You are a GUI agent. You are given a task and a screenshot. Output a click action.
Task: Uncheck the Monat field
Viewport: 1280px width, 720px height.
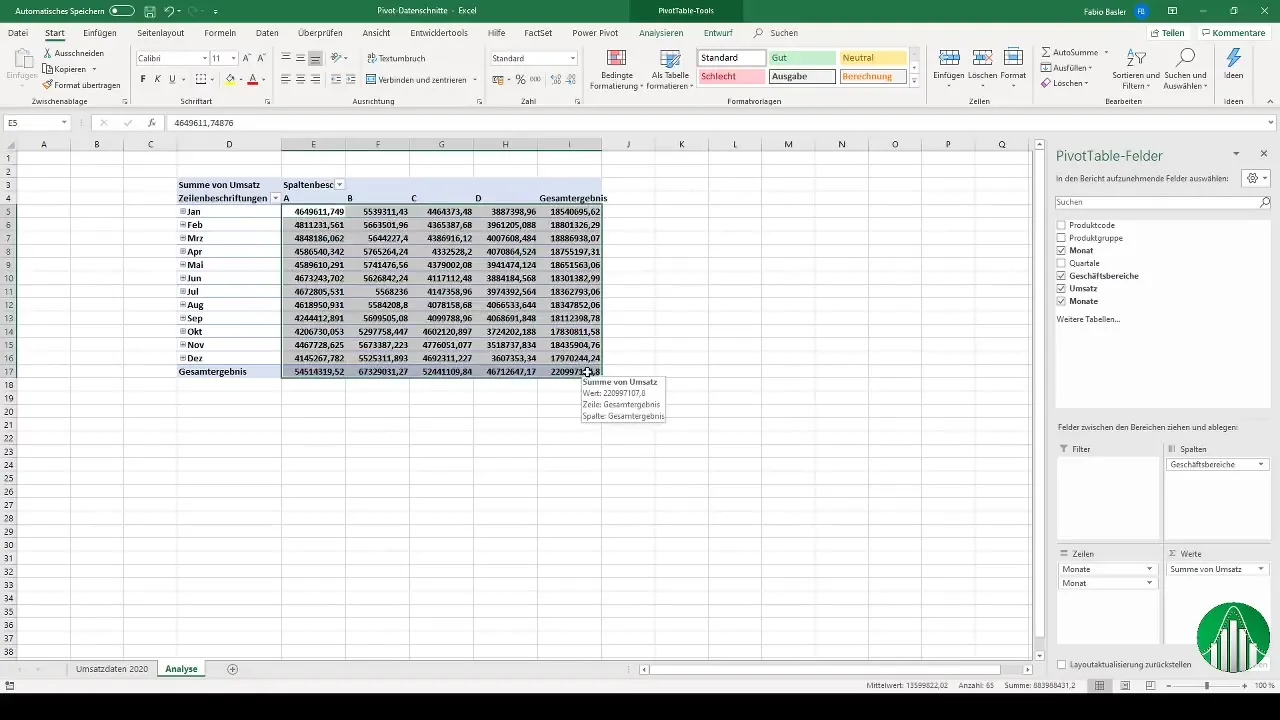1061,250
